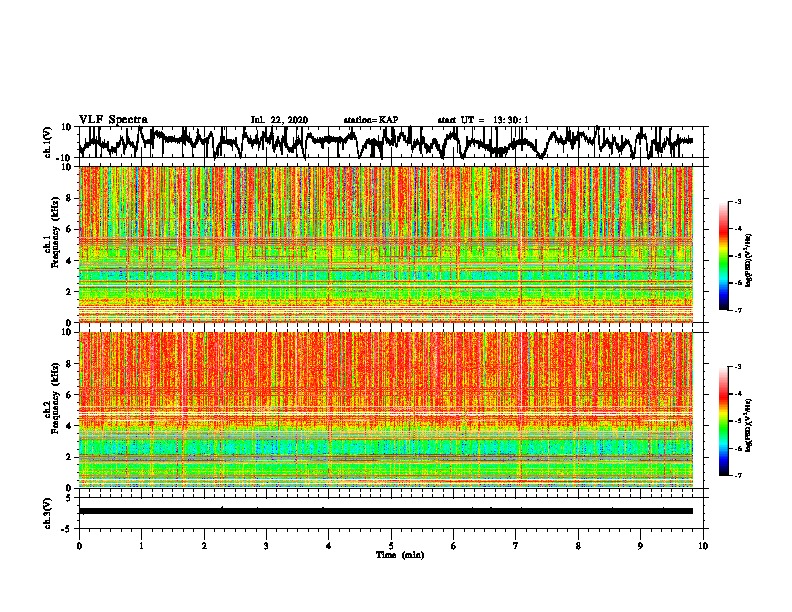
Task: Click the time axis tick label "6"
Action: 453,546
